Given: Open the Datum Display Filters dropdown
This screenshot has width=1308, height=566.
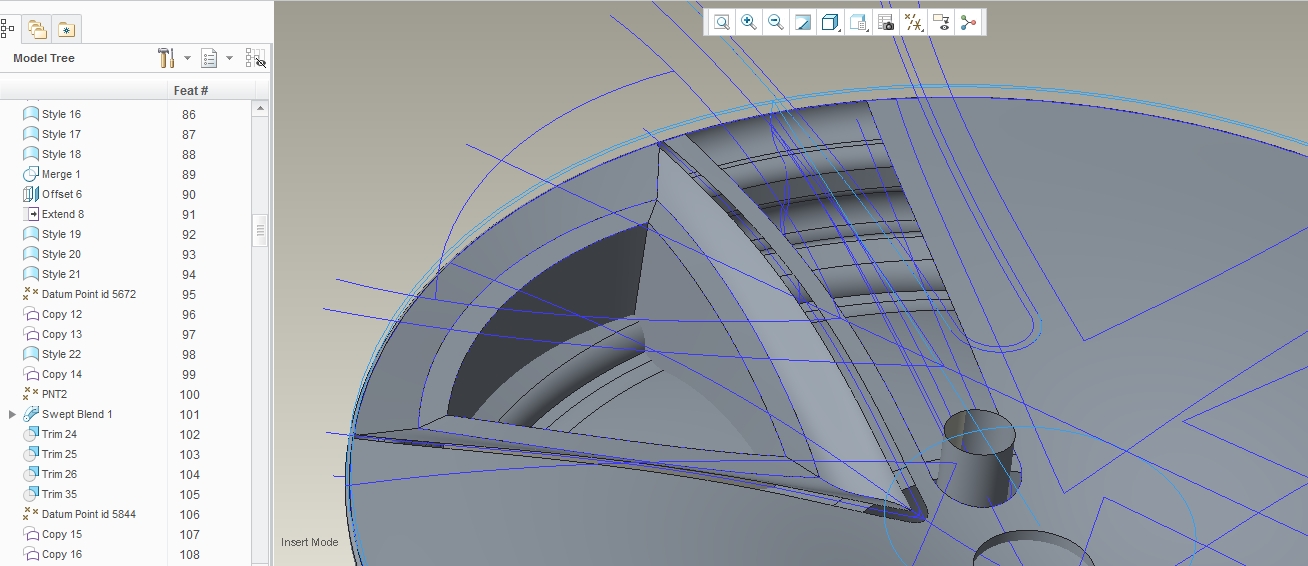Looking at the screenshot, I should 913,22.
